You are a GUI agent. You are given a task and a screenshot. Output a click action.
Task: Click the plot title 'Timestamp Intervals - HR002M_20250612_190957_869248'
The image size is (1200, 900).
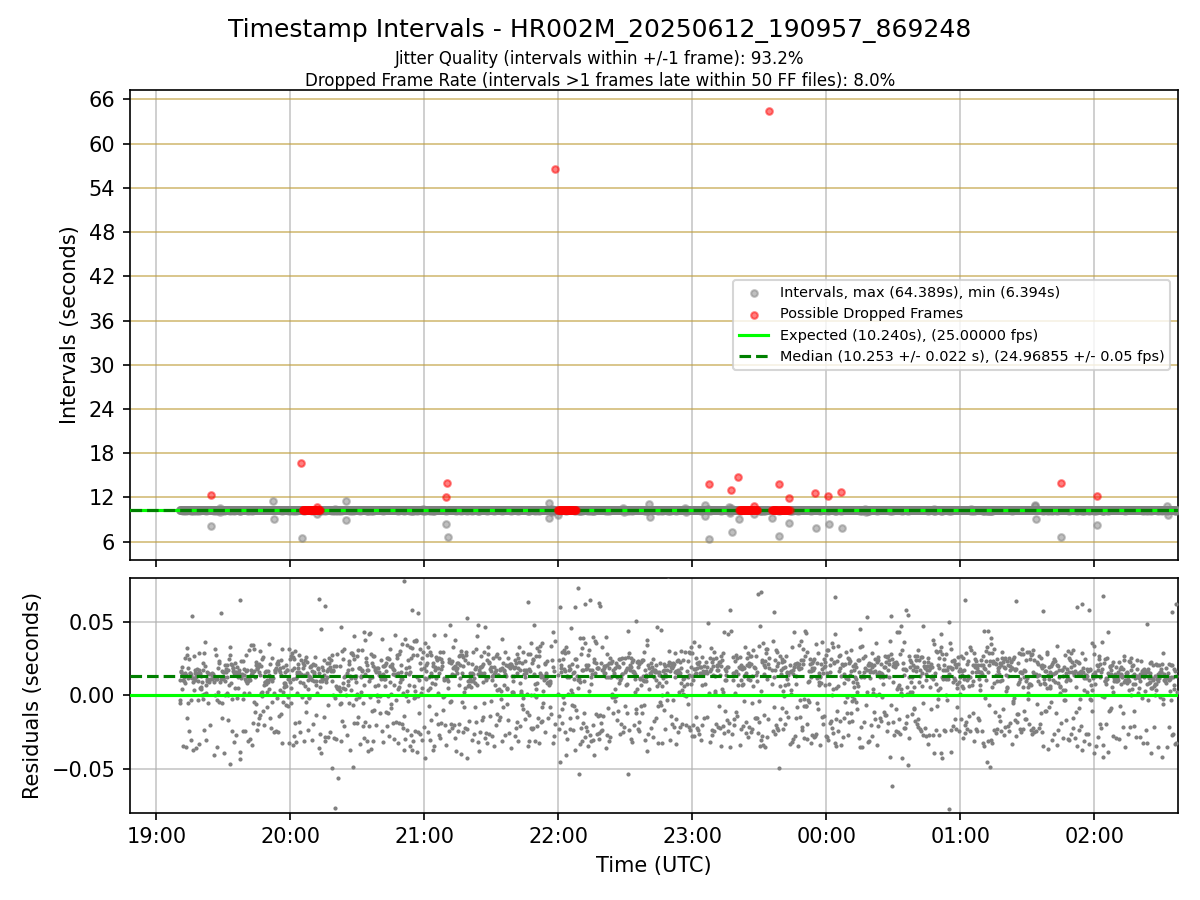coord(599,29)
